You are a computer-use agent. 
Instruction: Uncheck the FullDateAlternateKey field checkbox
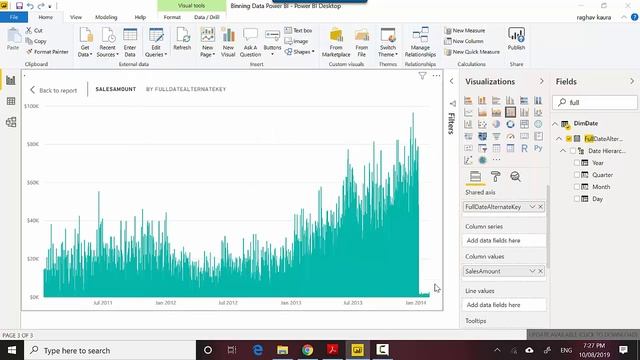569,139
